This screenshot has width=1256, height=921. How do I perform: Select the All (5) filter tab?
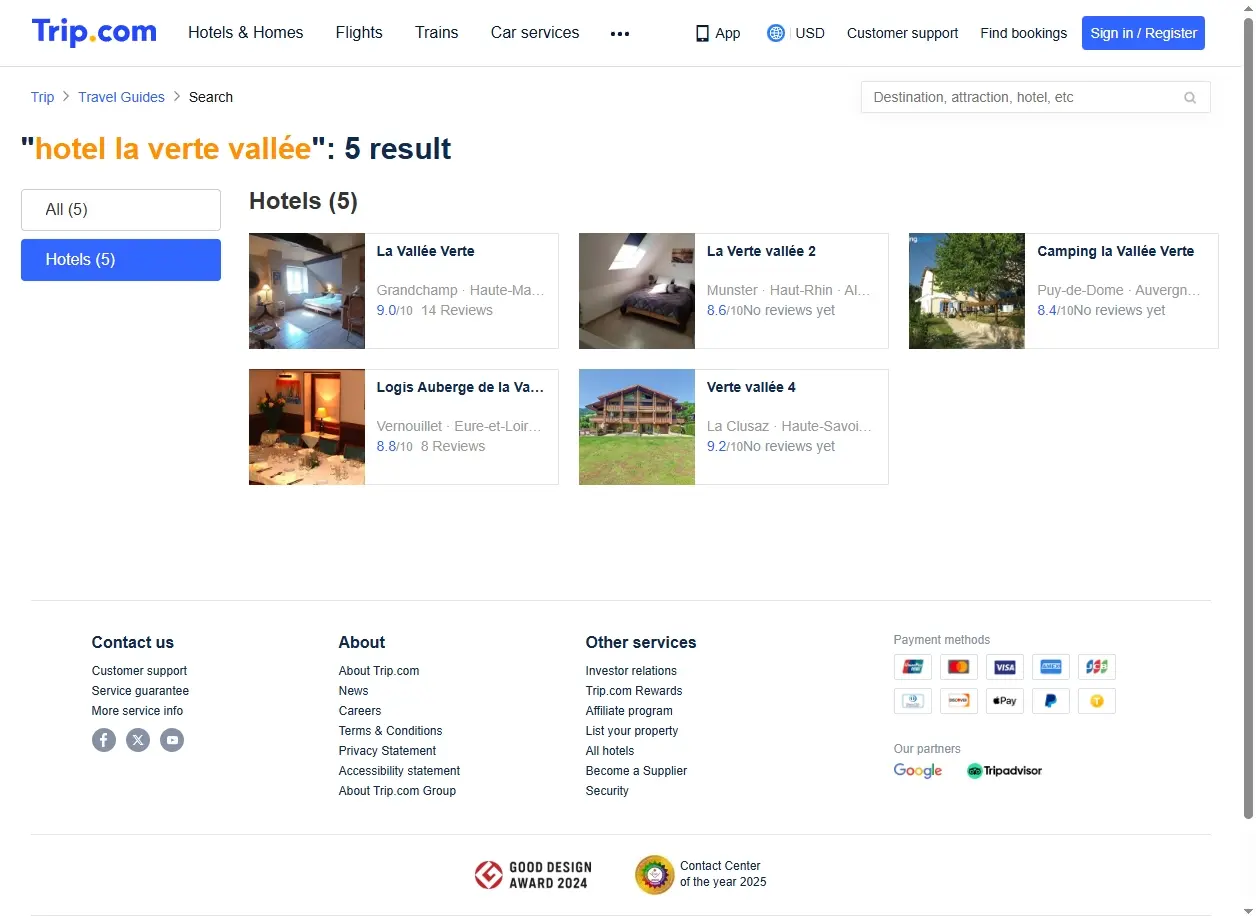(x=121, y=210)
